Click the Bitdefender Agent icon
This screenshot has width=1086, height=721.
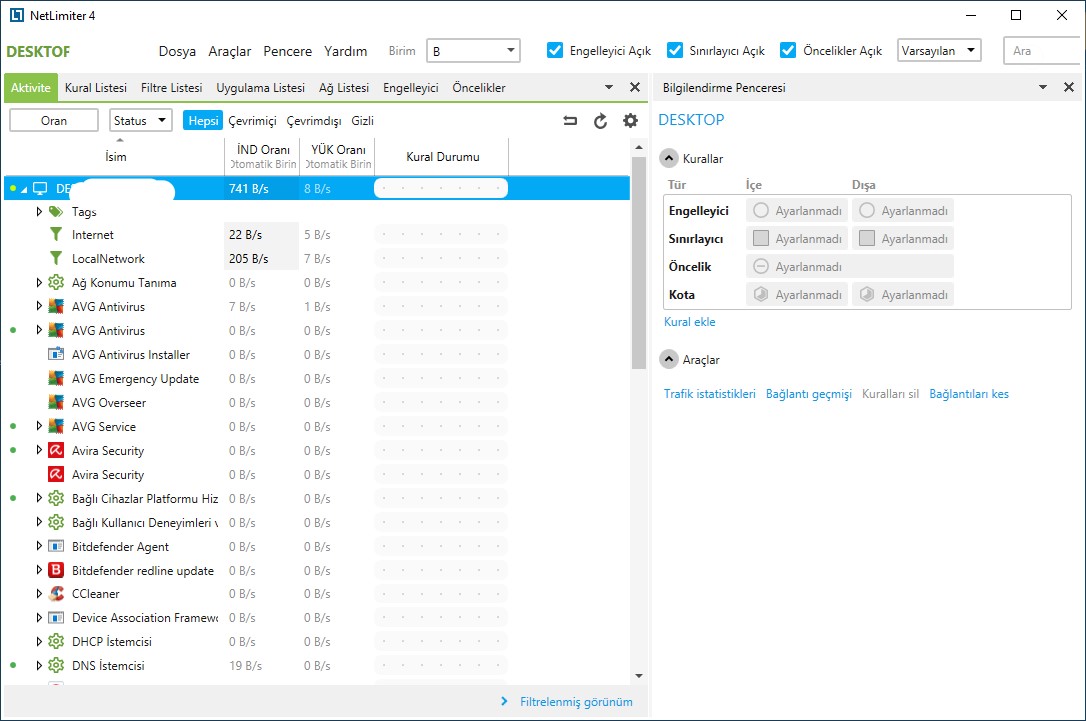[x=56, y=546]
